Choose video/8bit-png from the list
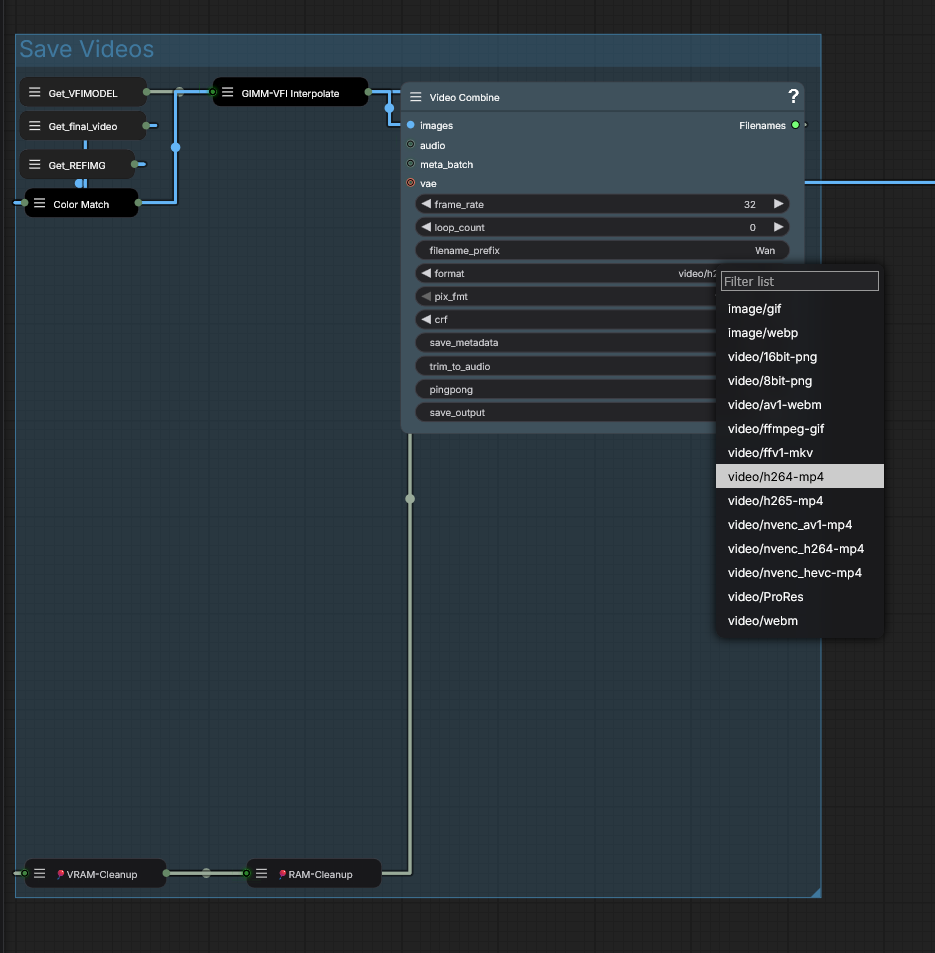935x953 pixels. 799,380
